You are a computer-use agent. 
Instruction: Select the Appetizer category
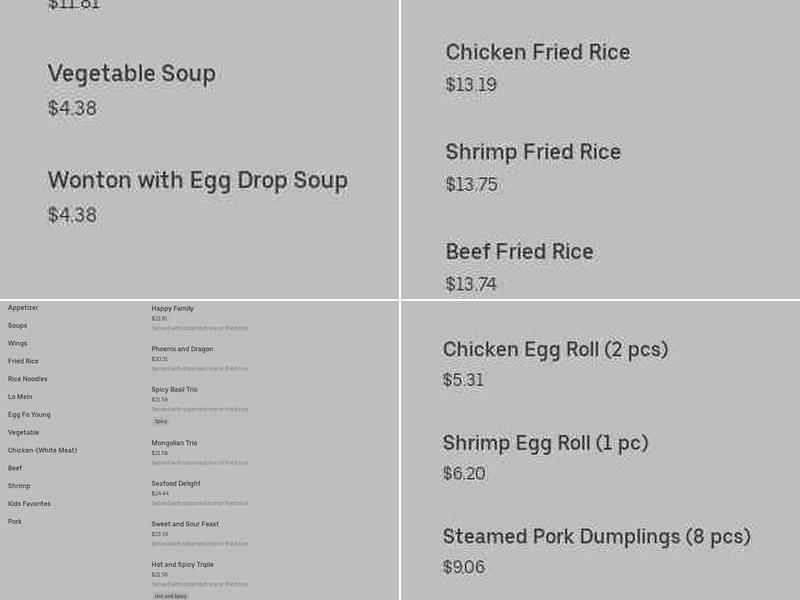pyautogui.click(x=23, y=307)
